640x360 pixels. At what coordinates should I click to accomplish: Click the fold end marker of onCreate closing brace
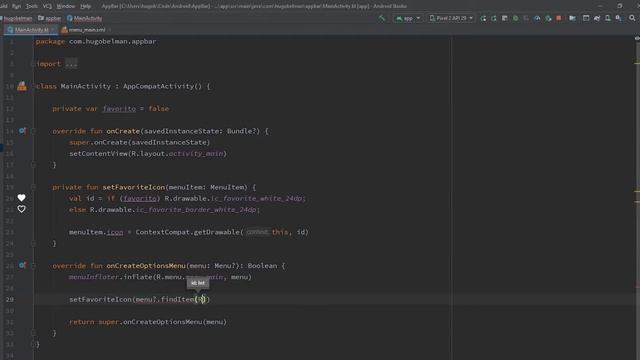(x=34, y=165)
